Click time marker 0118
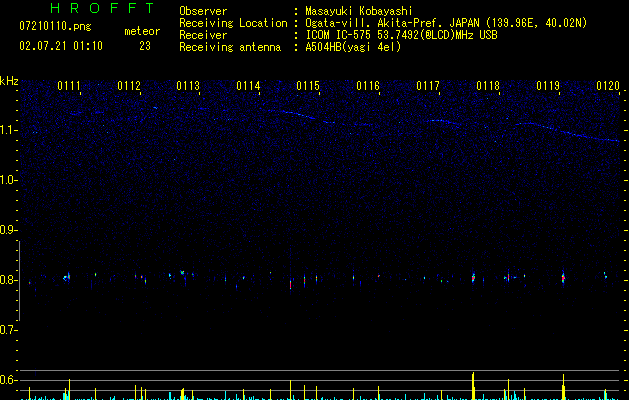This screenshot has height=400, width=629. (x=488, y=86)
